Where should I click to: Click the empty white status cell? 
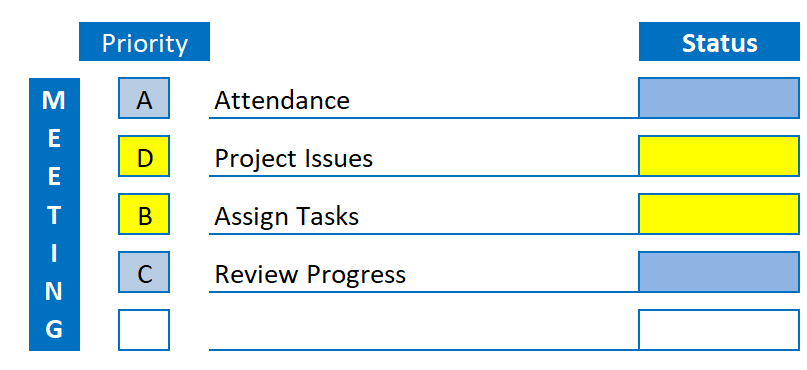click(719, 330)
